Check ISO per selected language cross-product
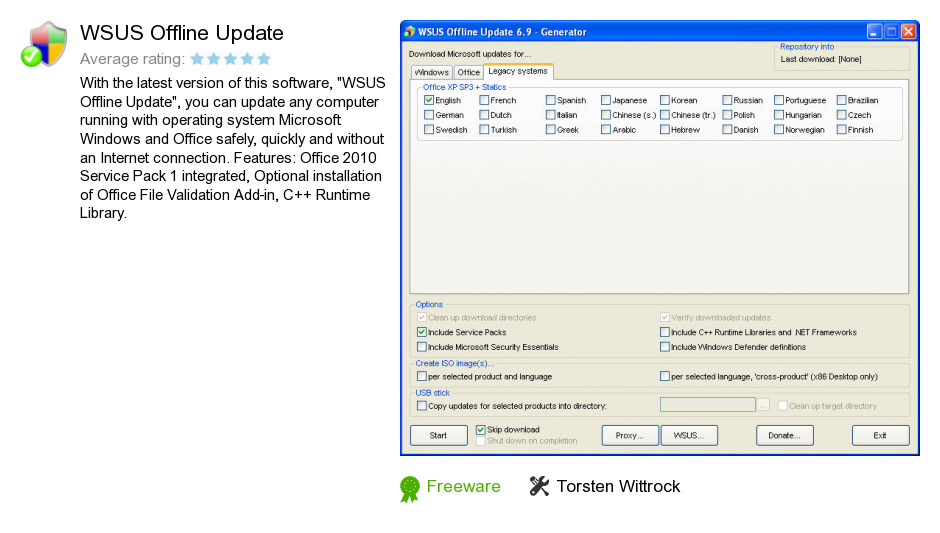Image resolution: width=940 pixels, height=533 pixels. click(x=664, y=376)
